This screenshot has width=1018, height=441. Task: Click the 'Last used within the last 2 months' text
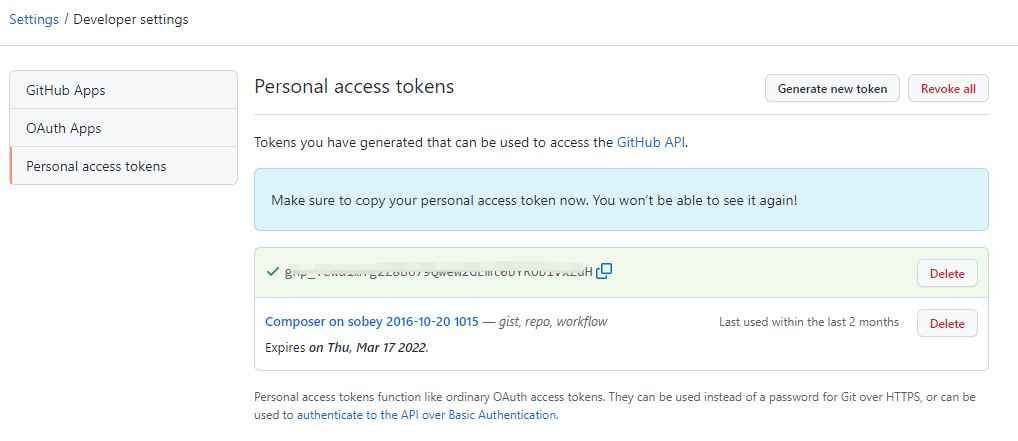coord(808,322)
